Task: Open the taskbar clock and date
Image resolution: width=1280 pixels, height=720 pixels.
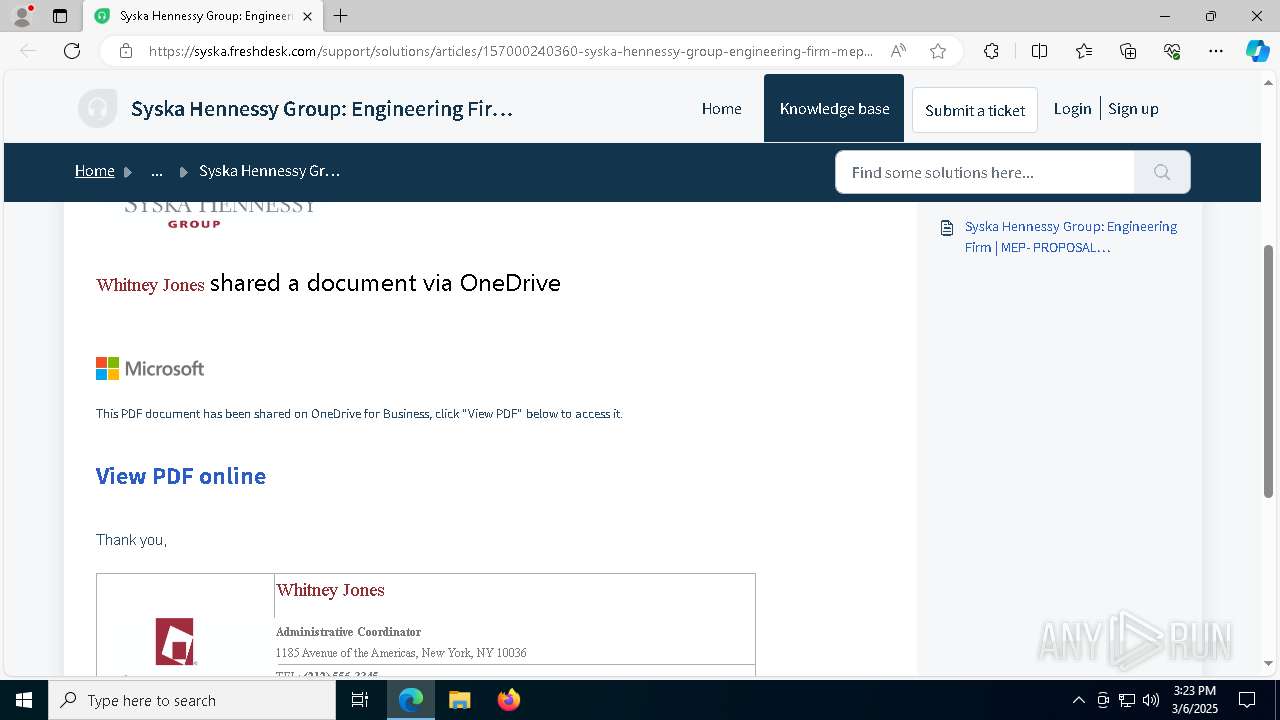Action: 1194,700
